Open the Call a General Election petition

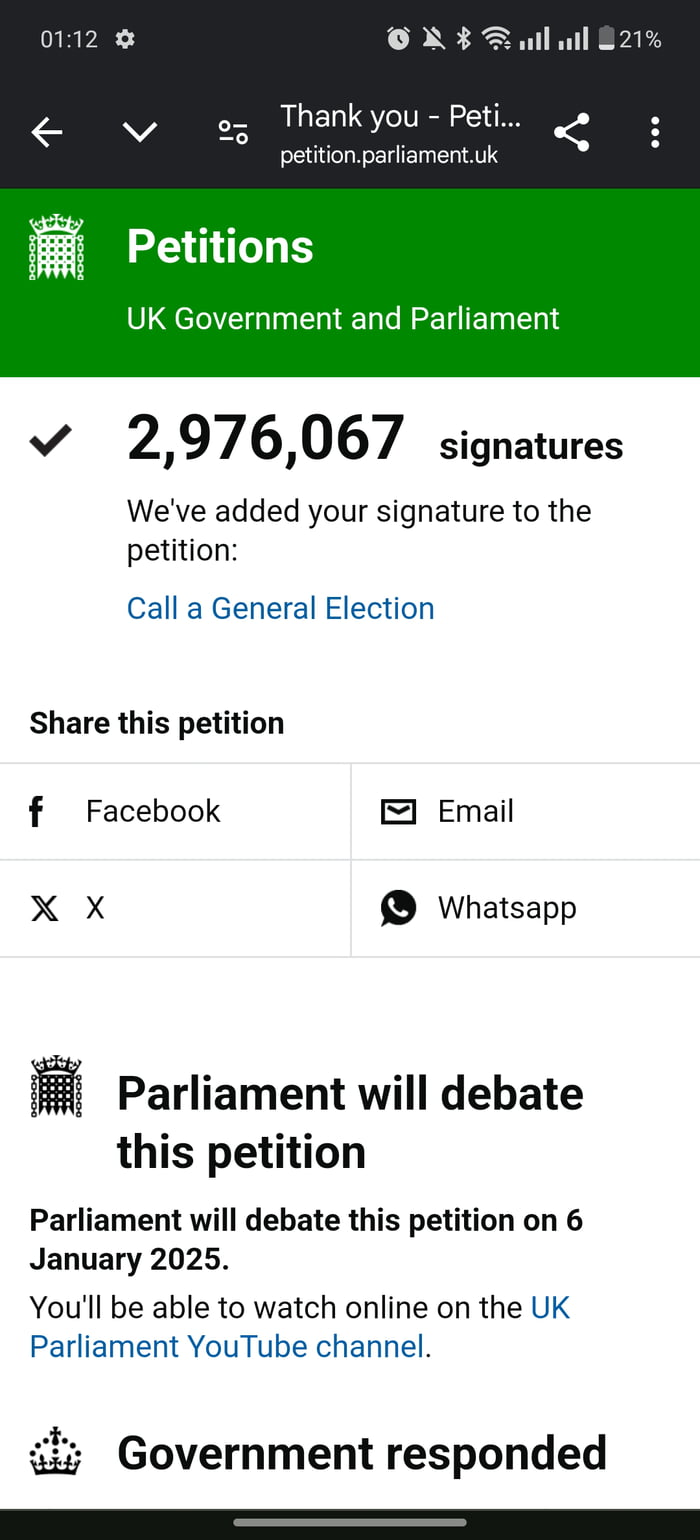(280, 608)
